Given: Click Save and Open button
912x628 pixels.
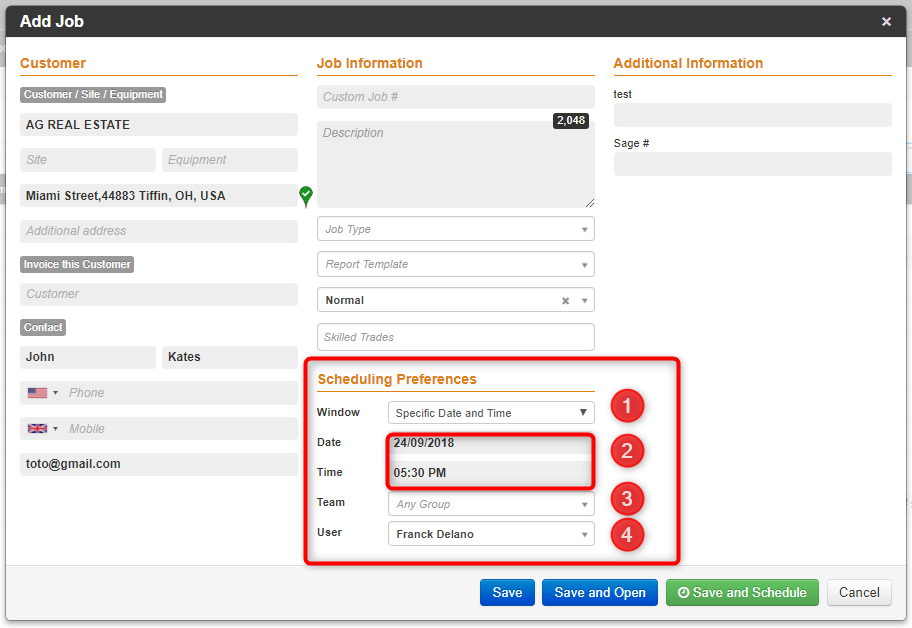Looking at the screenshot, I should [600, 593].
